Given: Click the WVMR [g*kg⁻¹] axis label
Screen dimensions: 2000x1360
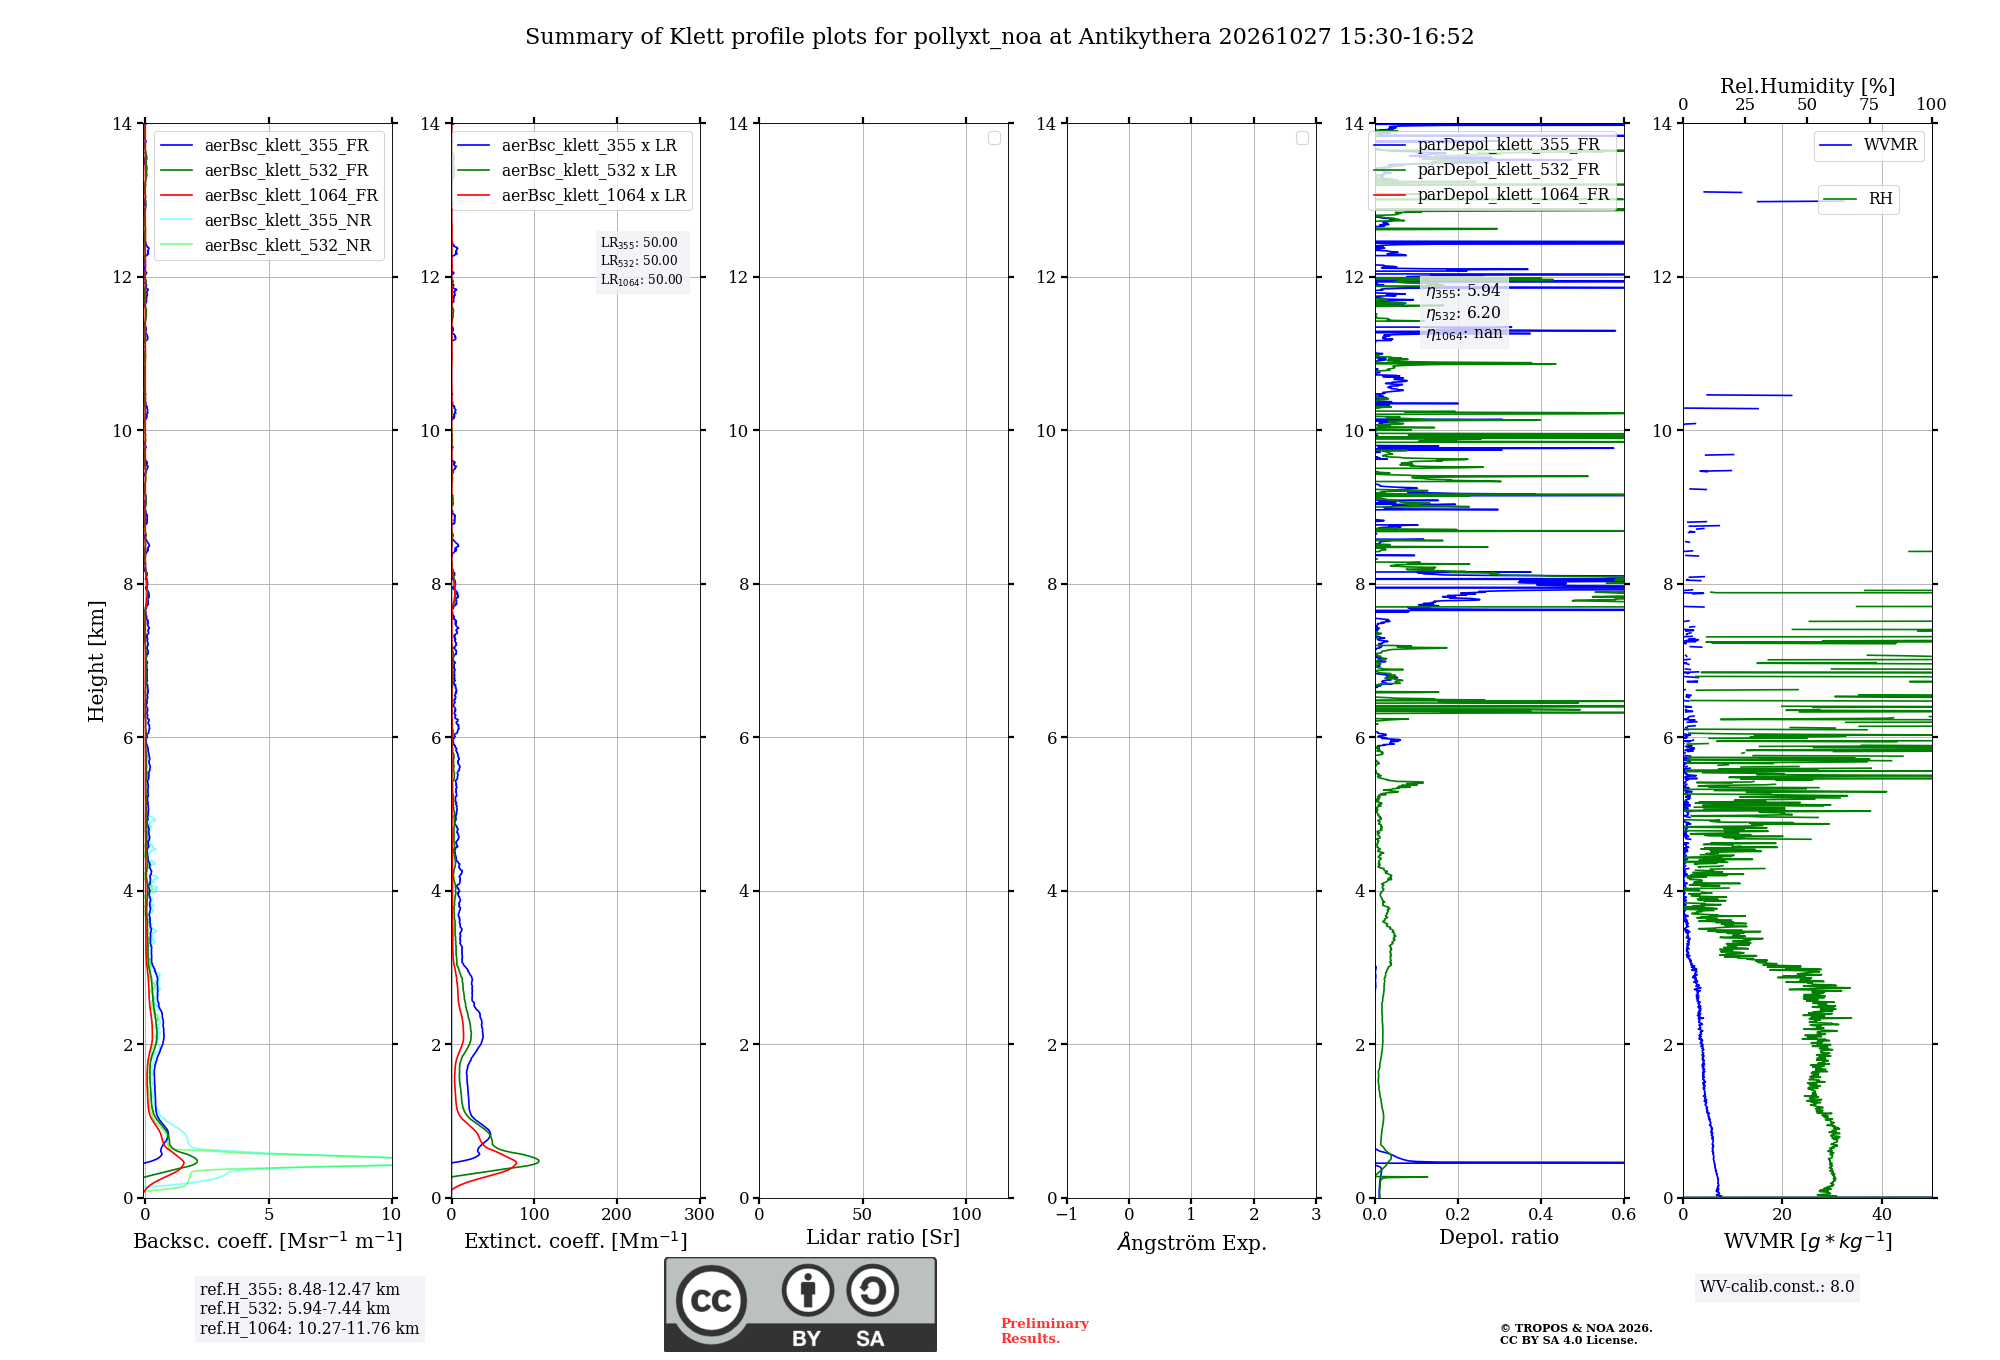Looking at the screenshot, I should [1808, 1241].
